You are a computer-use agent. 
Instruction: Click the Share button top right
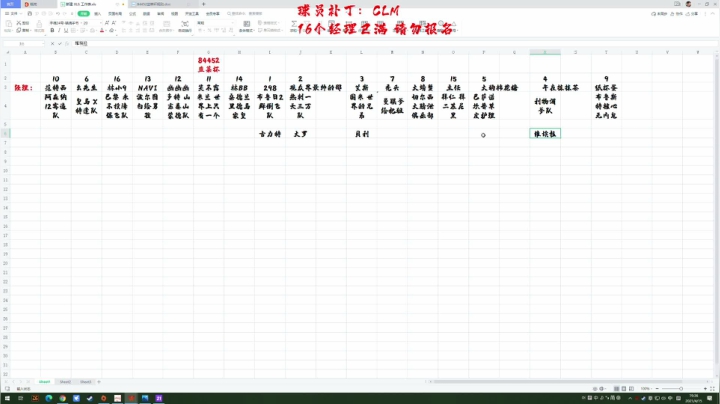point(691,14)
